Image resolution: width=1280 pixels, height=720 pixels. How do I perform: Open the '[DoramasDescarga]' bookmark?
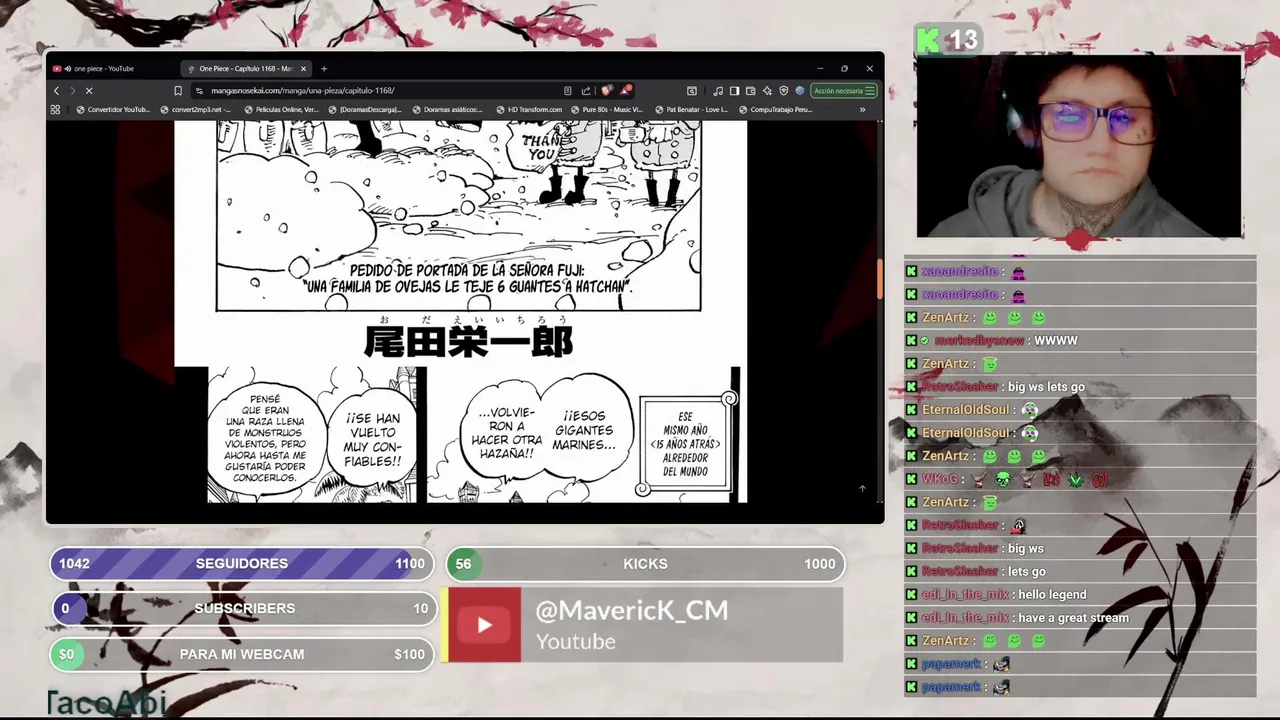coord(365,110)
